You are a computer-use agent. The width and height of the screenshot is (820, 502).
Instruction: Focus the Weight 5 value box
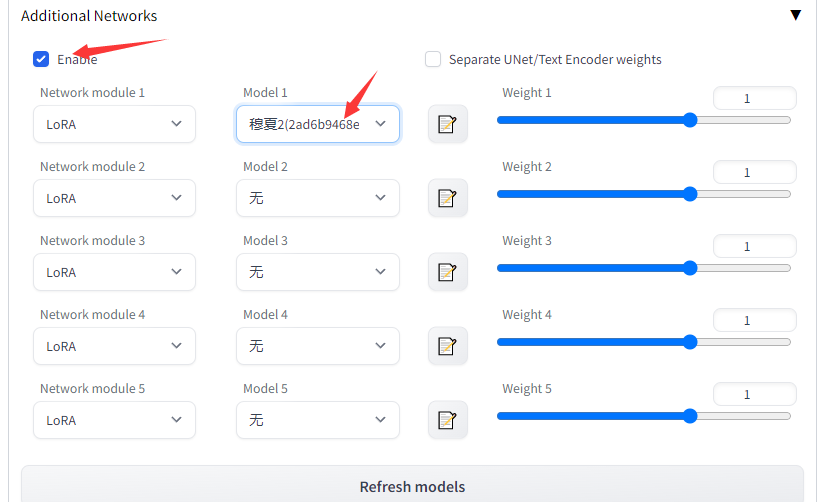point(754,394)
